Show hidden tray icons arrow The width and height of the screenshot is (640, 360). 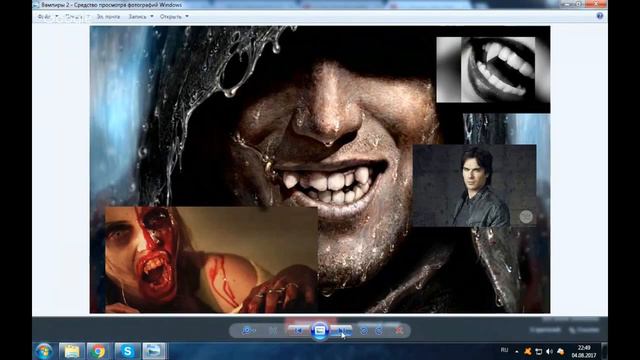(517, 351)
